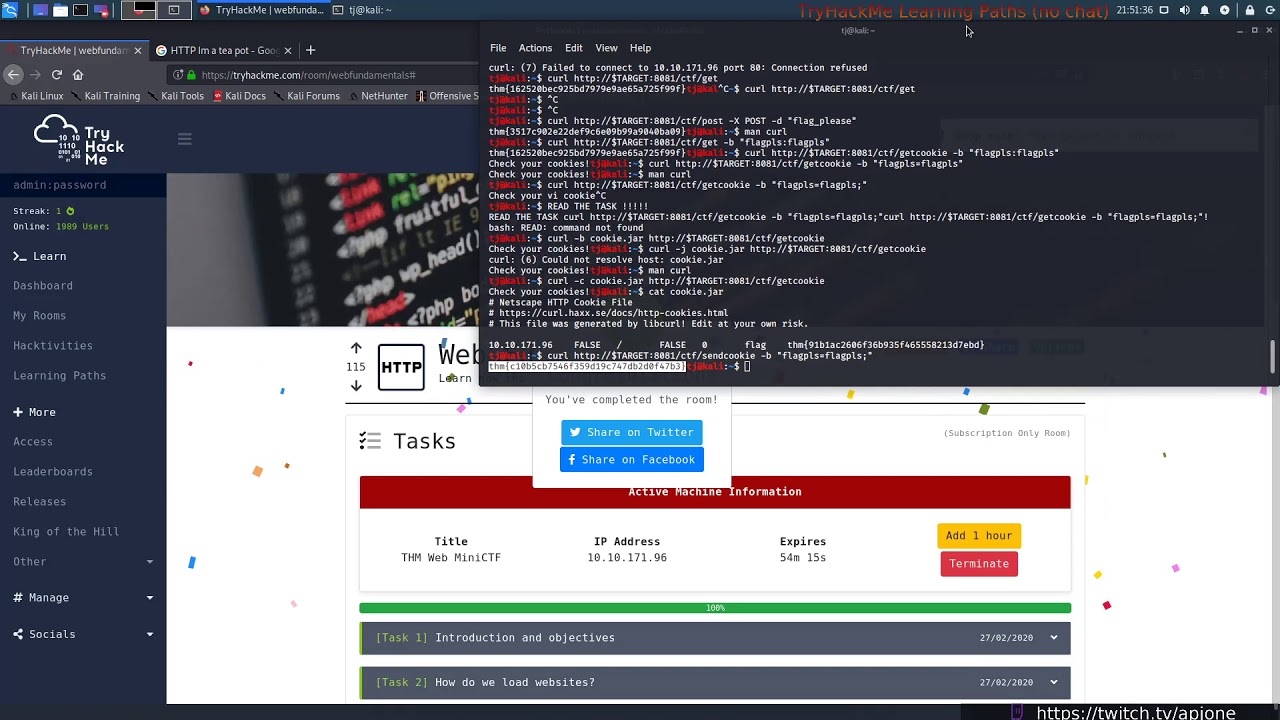Viewport: 1280px width, 720px height.
Task: Switch to the tj@kali terminal taskbar entry
Action: click(x=362, y=10)
